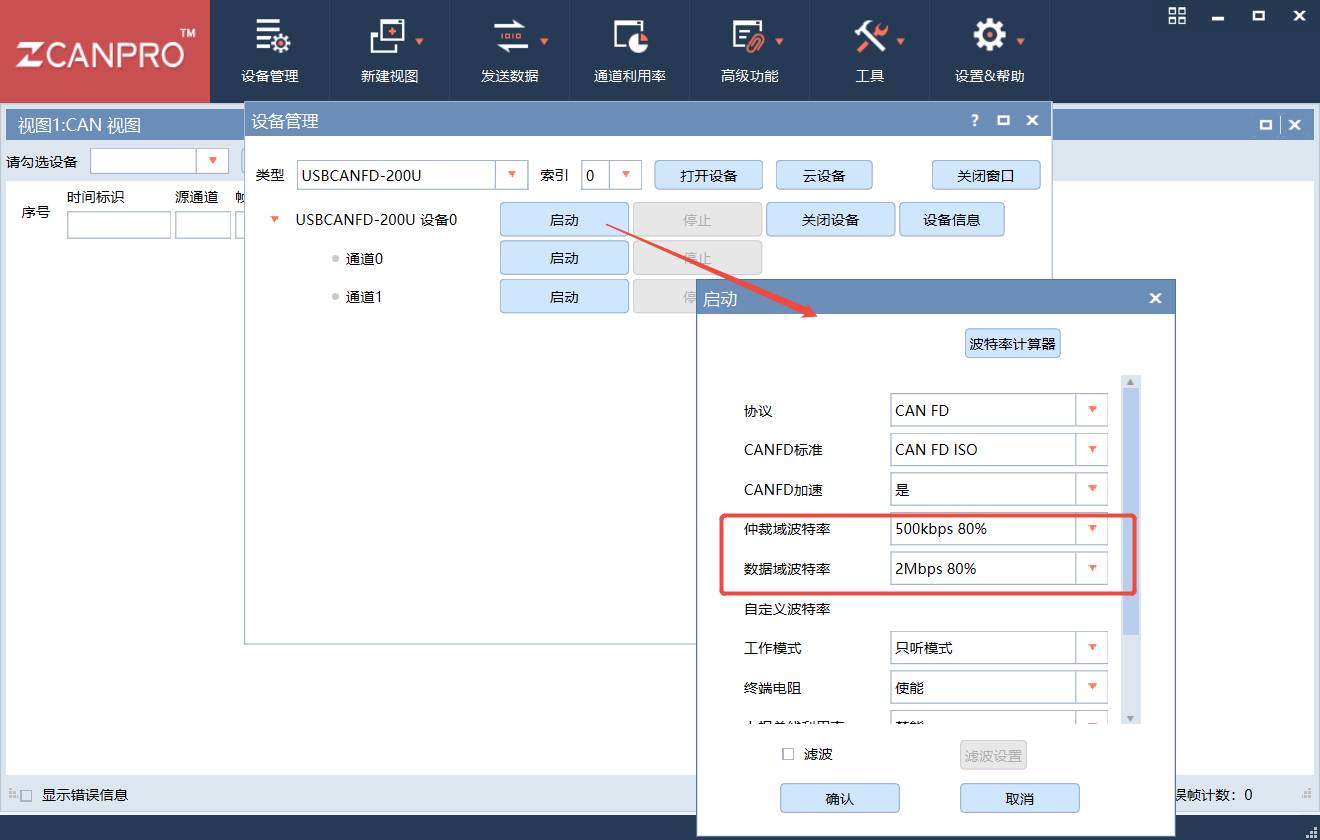Click the help question mark in 设备管理
1320x840 pixels.
click(975, 121)
